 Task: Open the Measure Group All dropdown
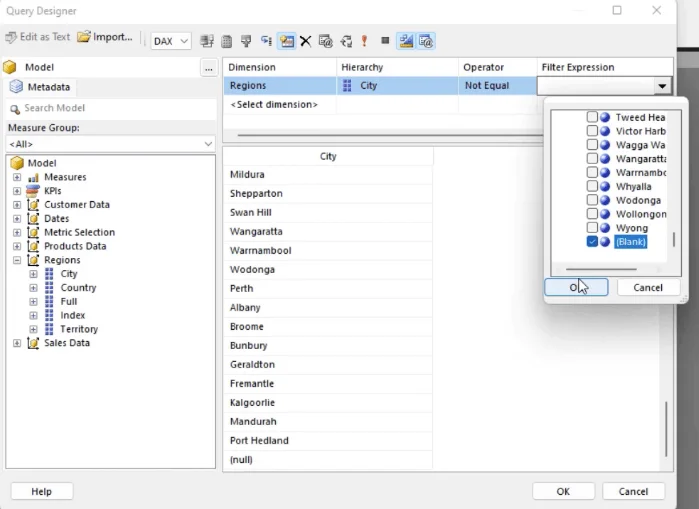click(x=110, y=144)
